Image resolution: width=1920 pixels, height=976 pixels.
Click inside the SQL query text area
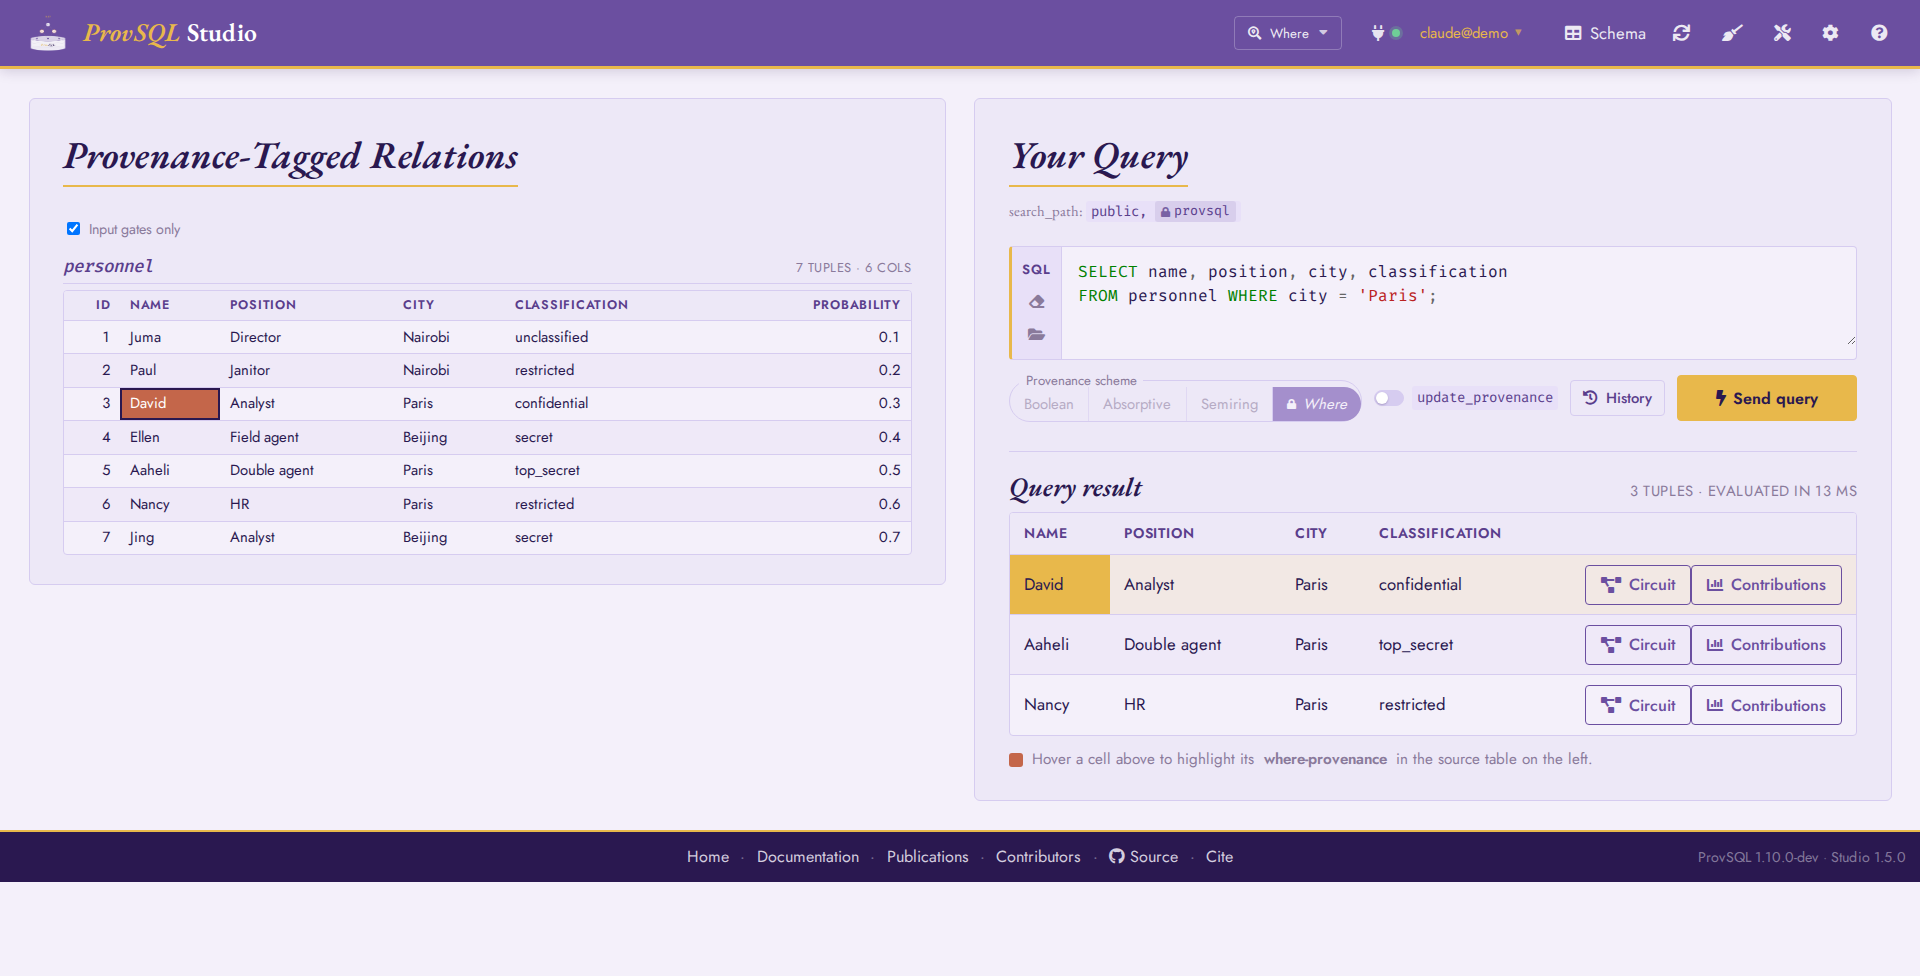(1457, 302)
